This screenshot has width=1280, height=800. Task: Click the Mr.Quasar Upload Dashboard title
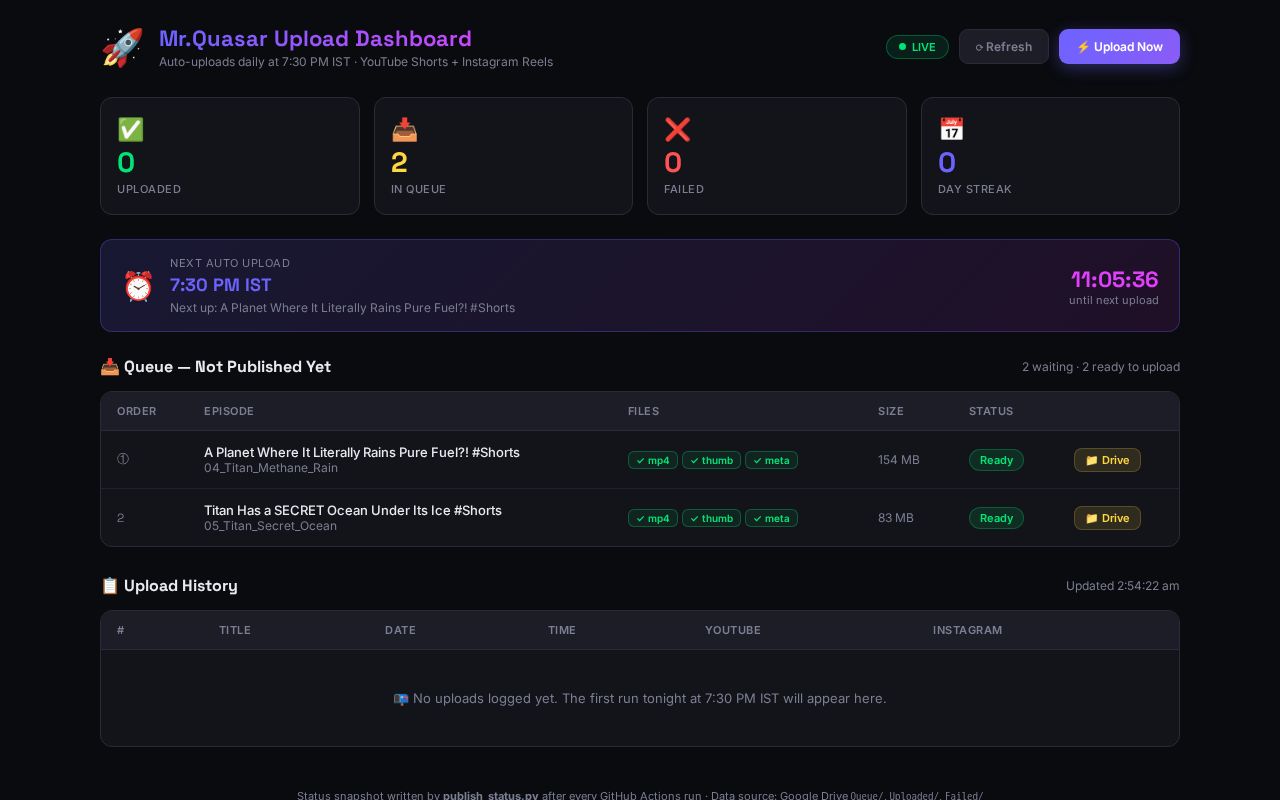click(315, 39)
